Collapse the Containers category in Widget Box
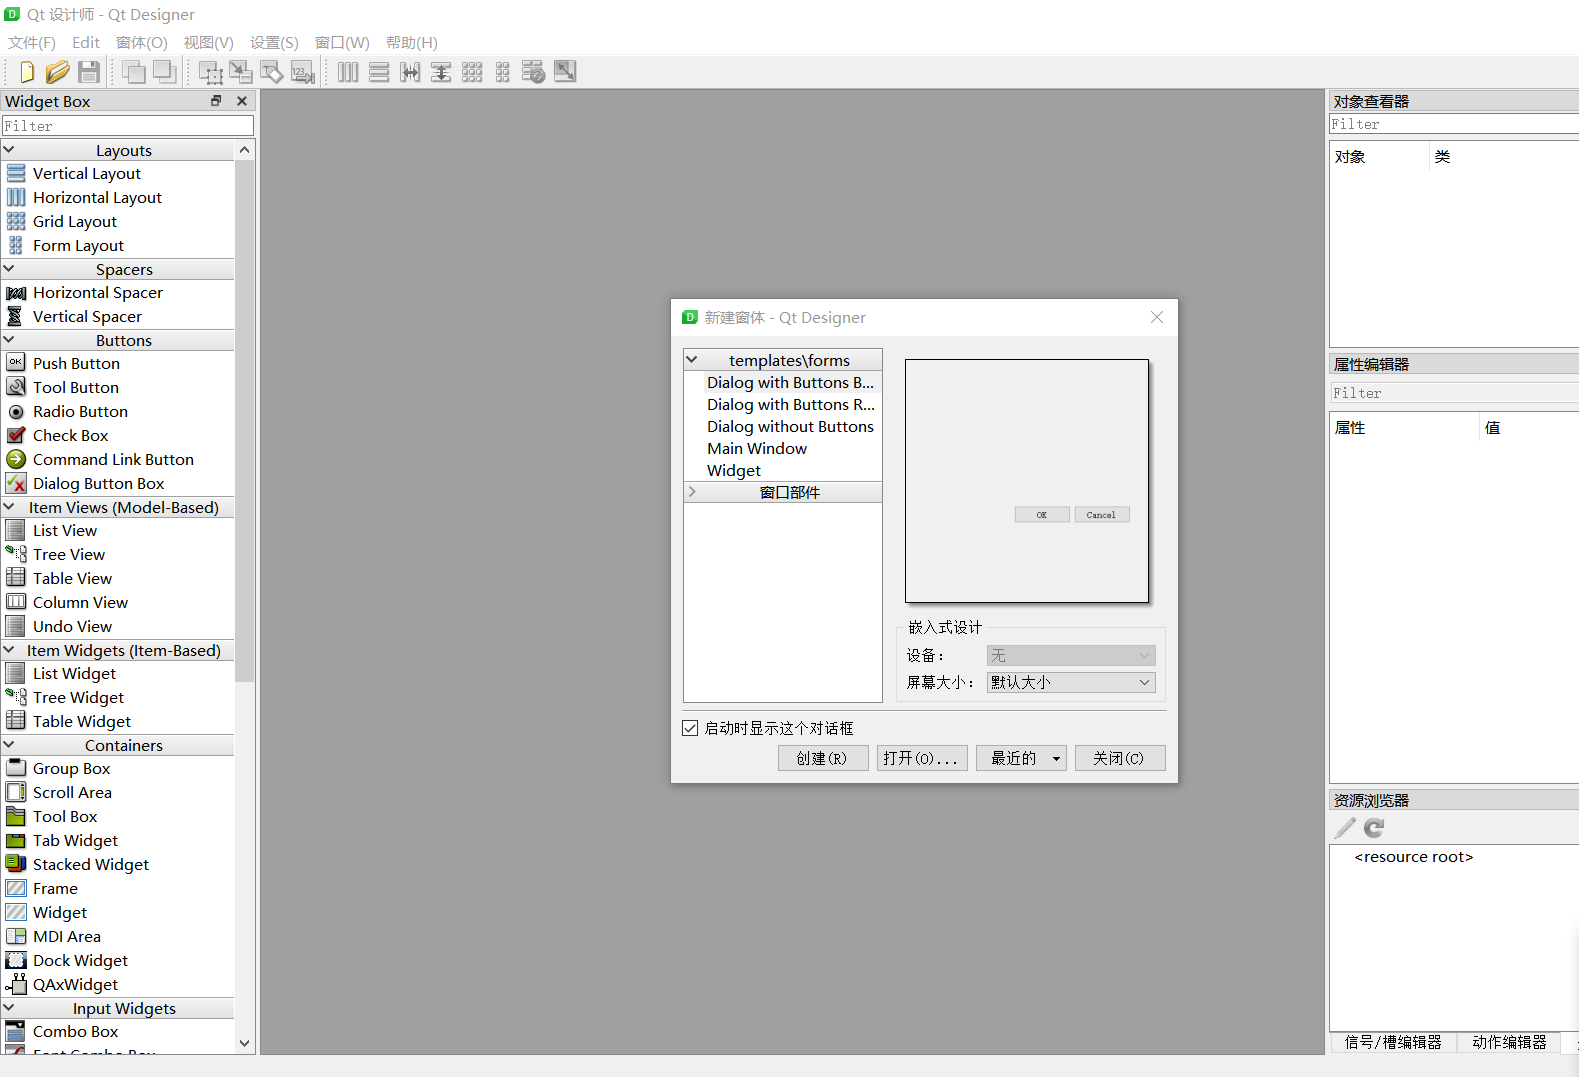 (x=9, y=744)
